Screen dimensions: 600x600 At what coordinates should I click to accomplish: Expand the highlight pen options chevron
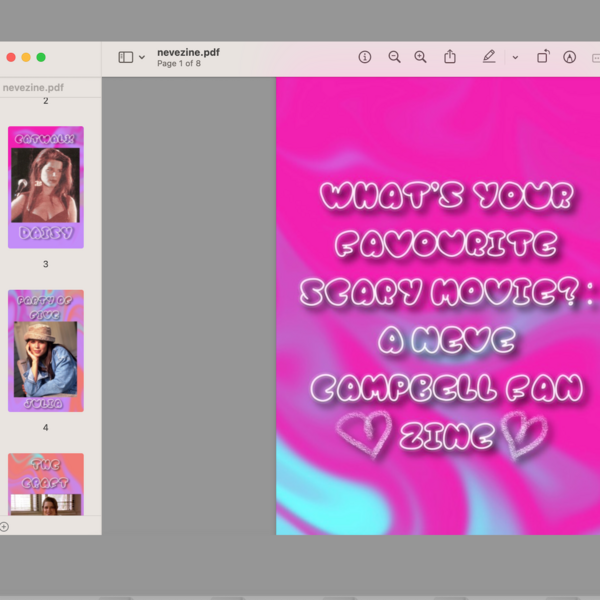515,57
